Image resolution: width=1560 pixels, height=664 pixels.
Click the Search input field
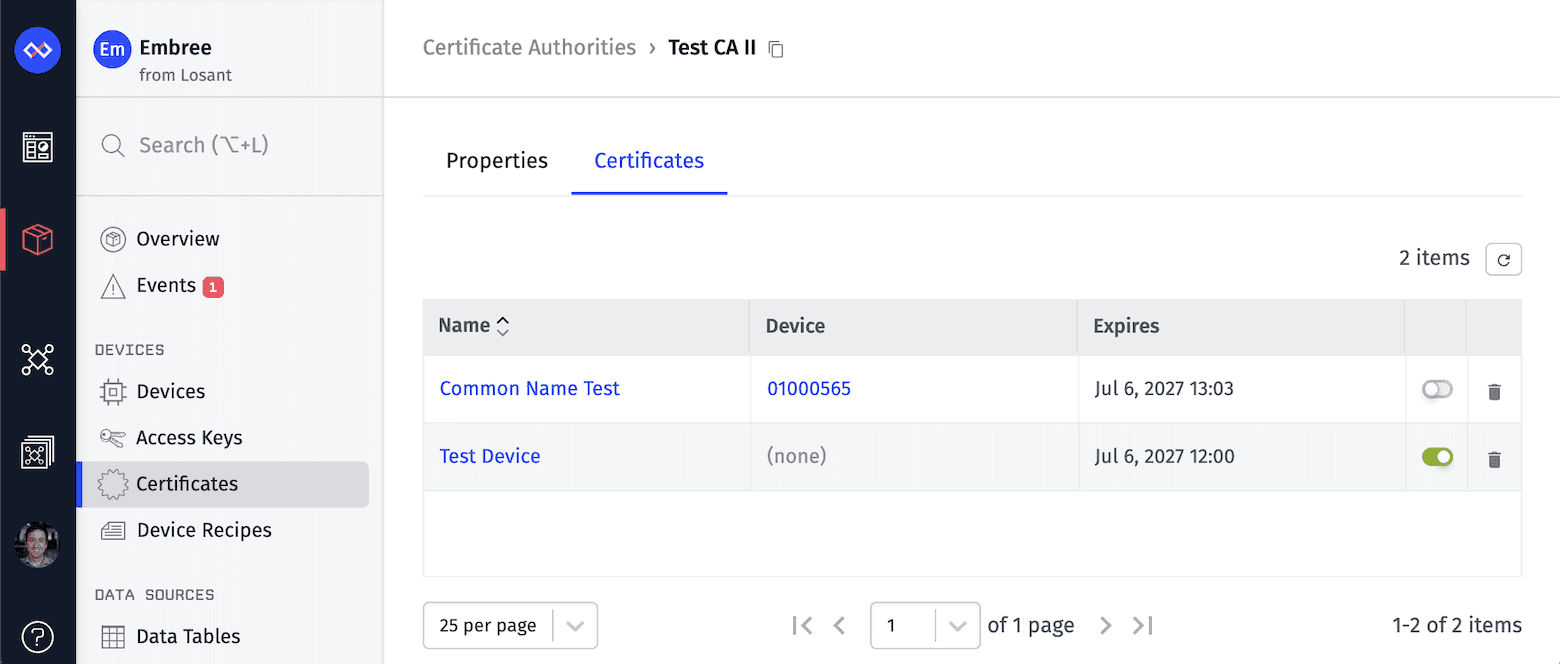click(230, 146)
